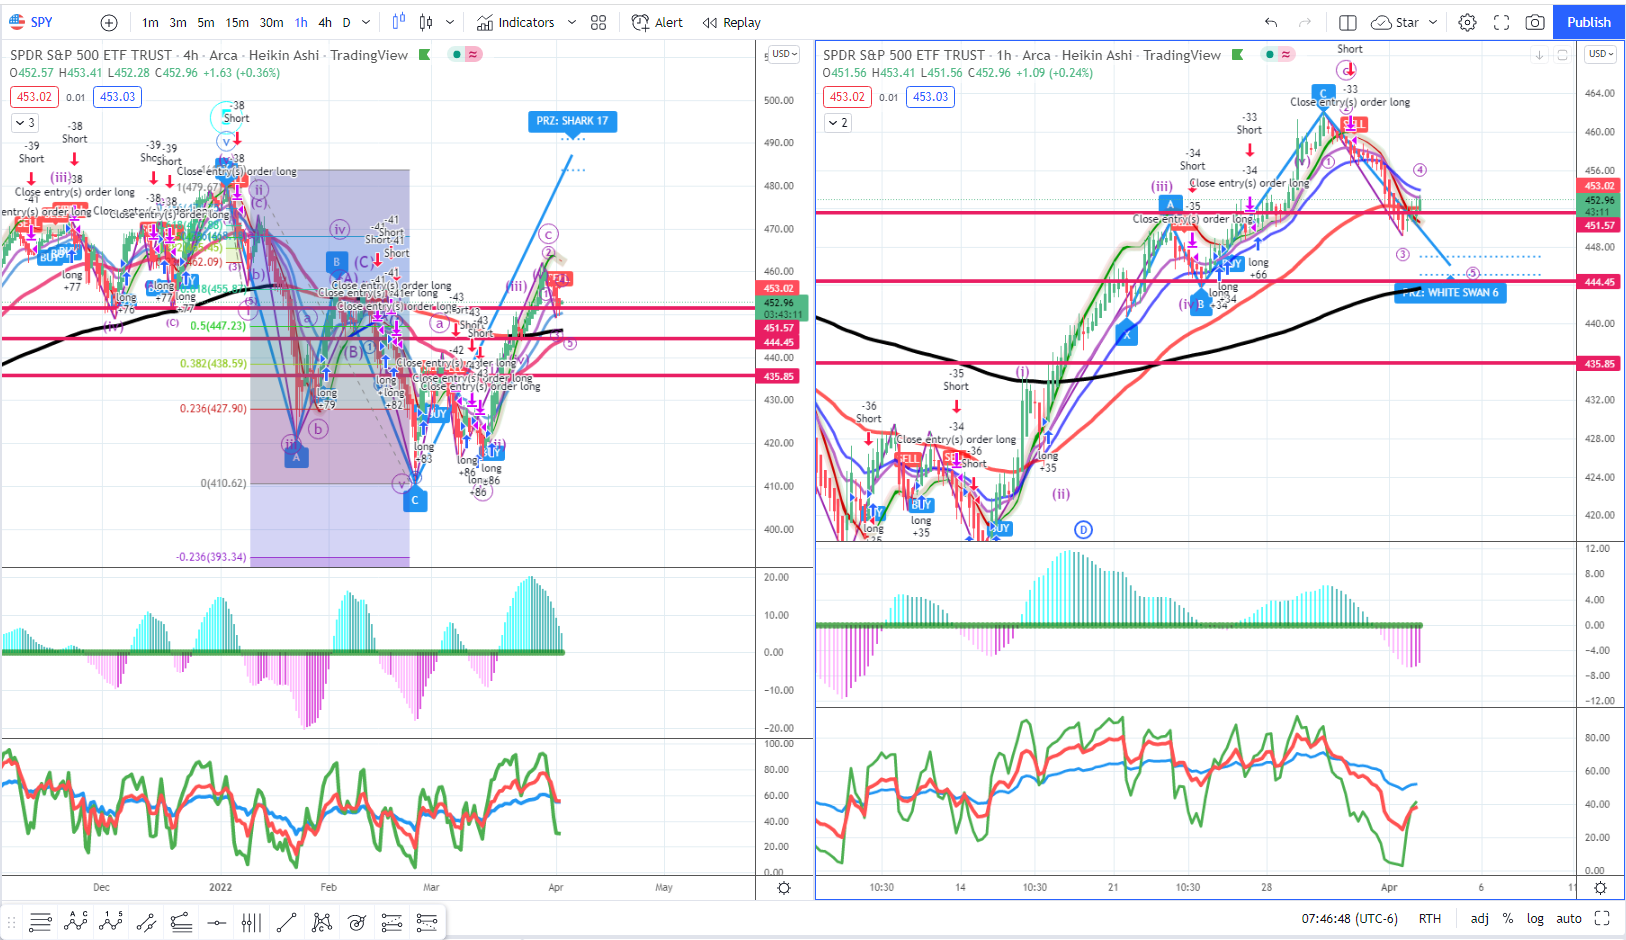Publish the chart idea
This screenshot has height=940, width=1626.
(1588, 22)
